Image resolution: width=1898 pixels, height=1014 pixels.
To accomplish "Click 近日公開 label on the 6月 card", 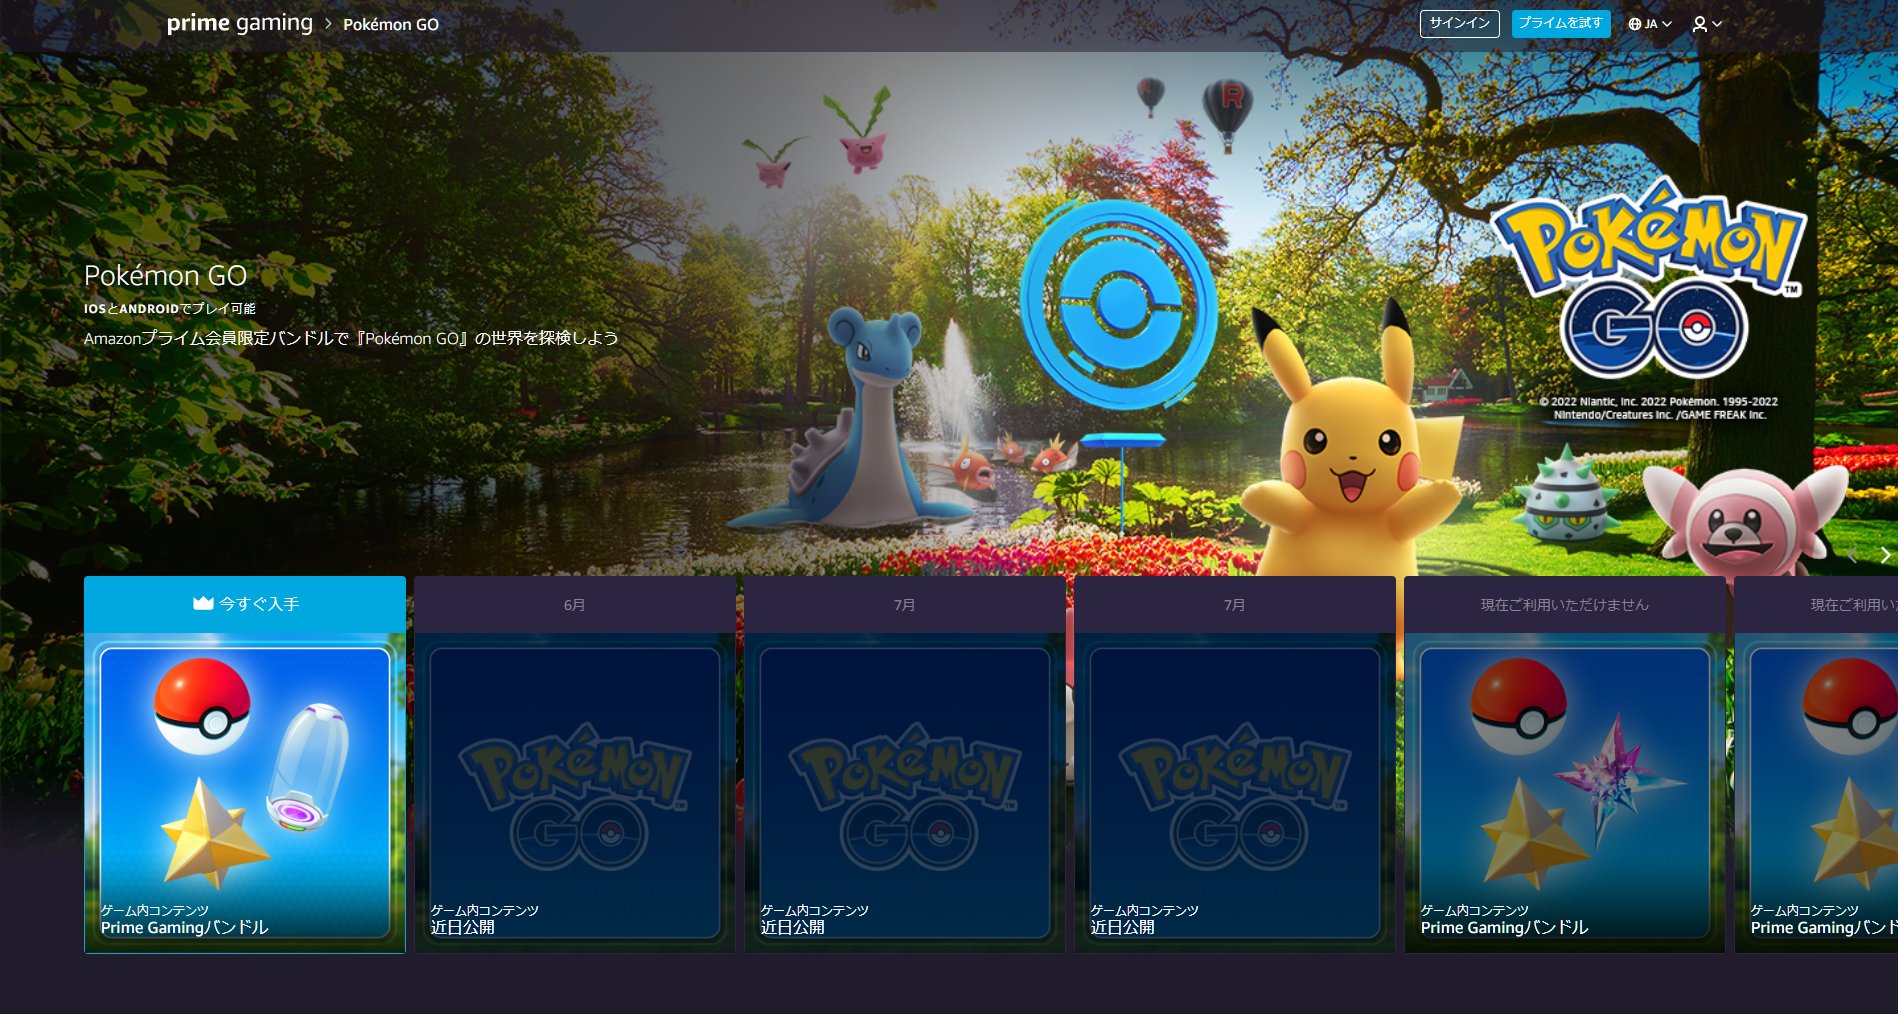I will [x=463, y=927].
